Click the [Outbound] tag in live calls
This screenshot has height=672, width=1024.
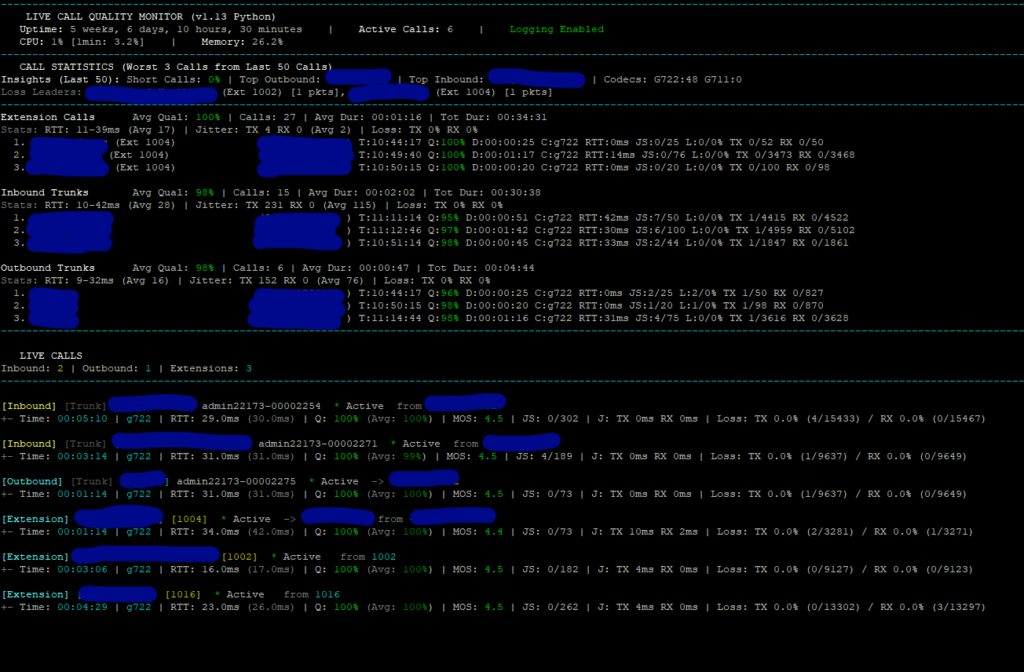[x=30, y=481]
